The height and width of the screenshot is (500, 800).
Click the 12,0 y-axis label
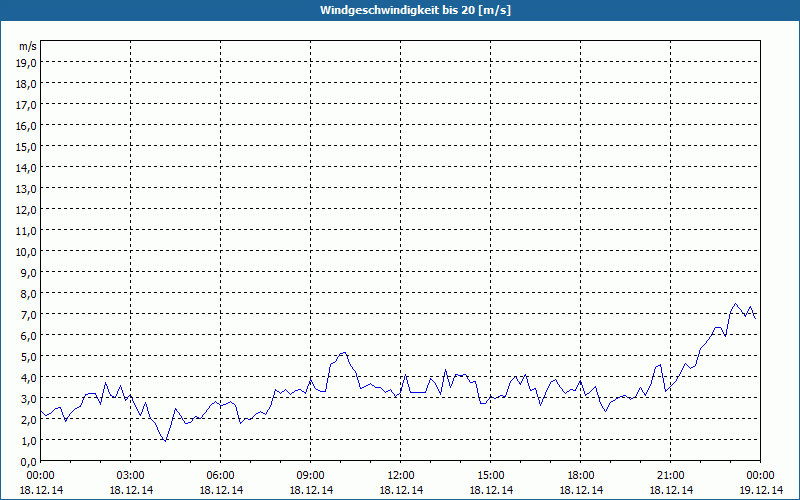(26, 210)
